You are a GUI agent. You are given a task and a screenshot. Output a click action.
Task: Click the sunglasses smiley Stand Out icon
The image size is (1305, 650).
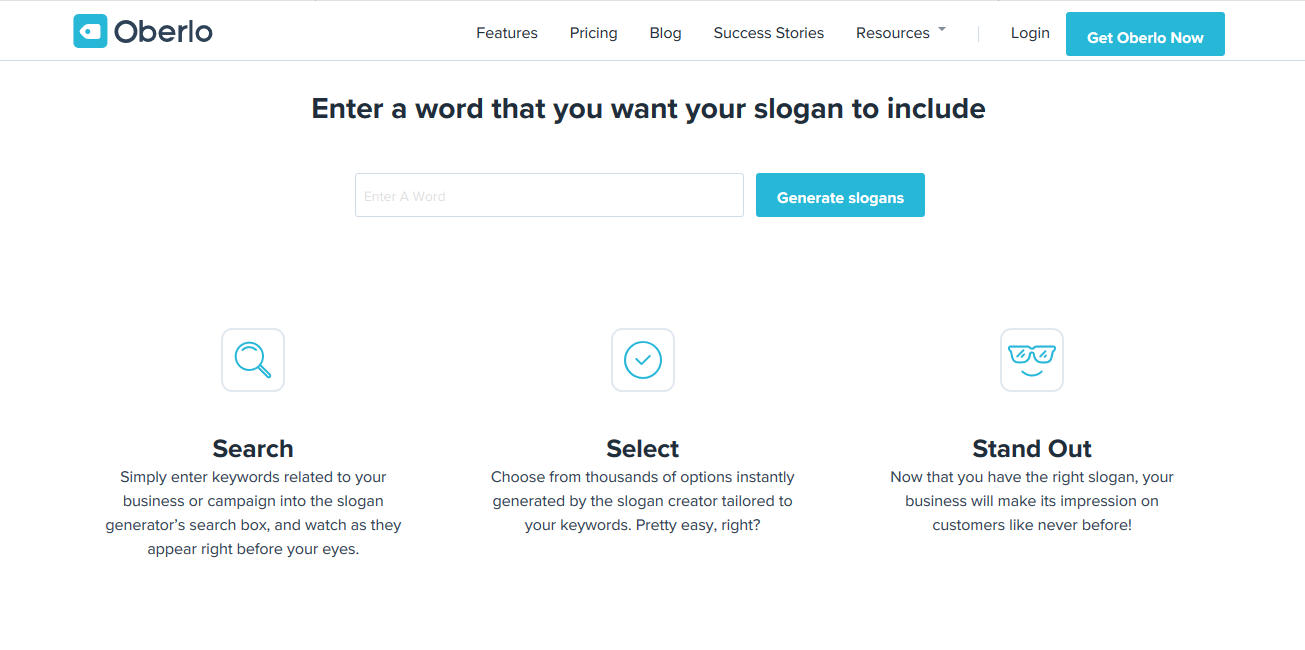click(1032, 360)
